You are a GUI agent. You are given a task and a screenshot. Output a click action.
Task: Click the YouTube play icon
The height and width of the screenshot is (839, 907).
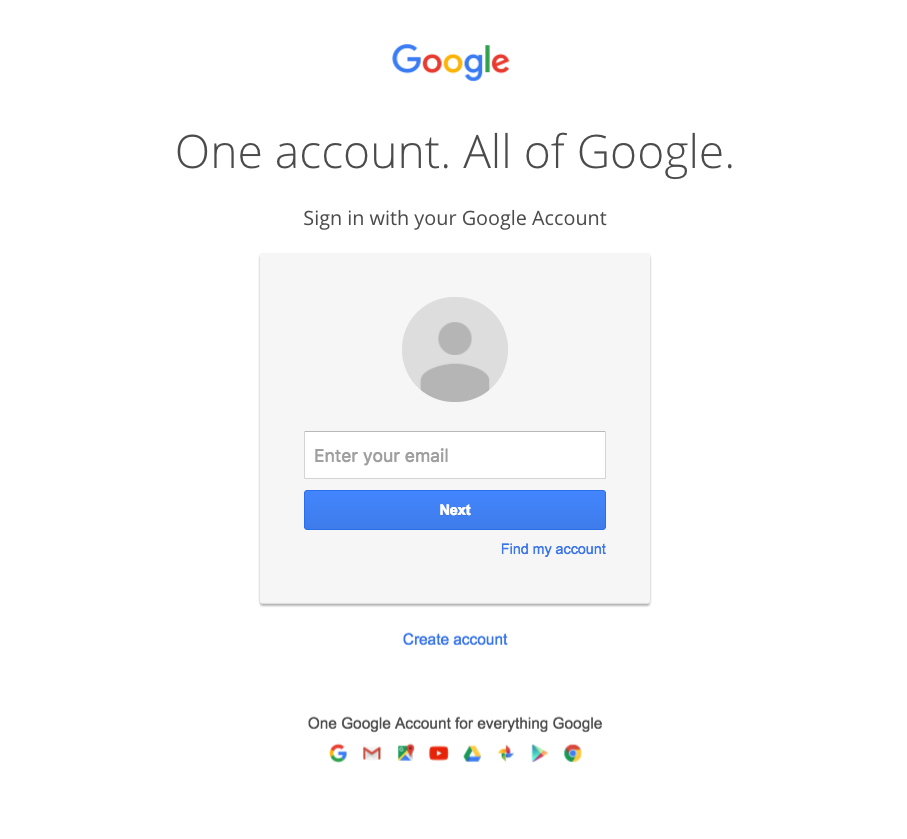(438, 753)
